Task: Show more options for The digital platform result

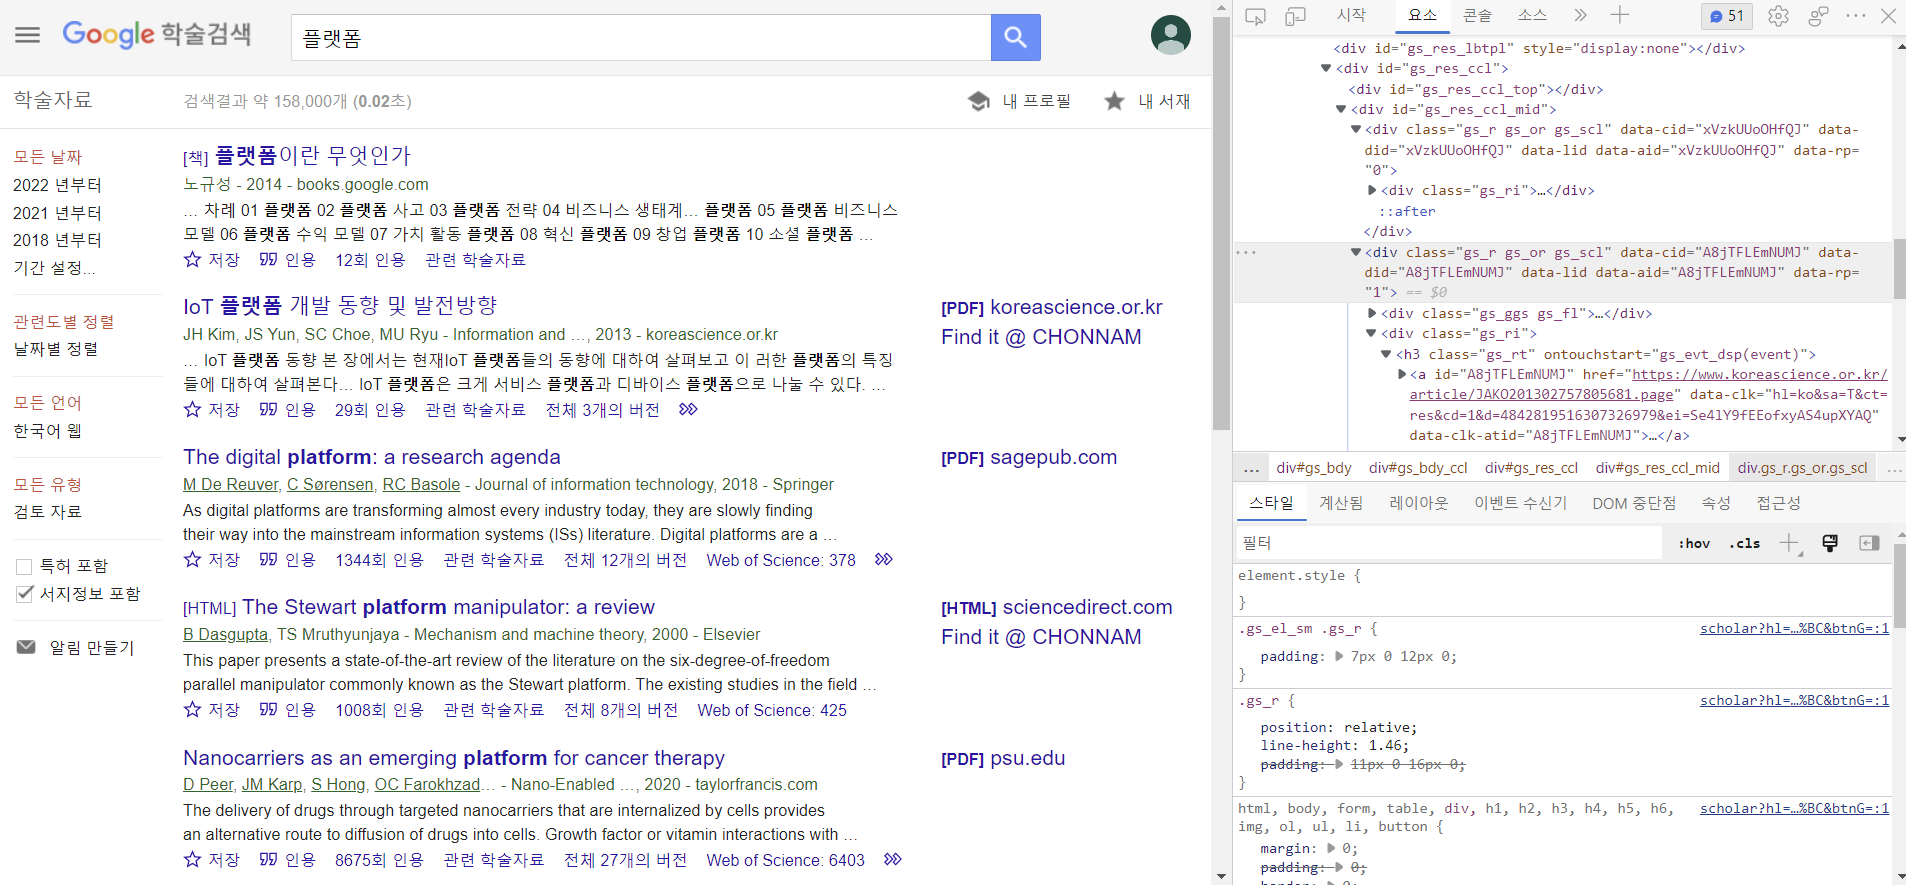Action: click(x=883, y=559)
